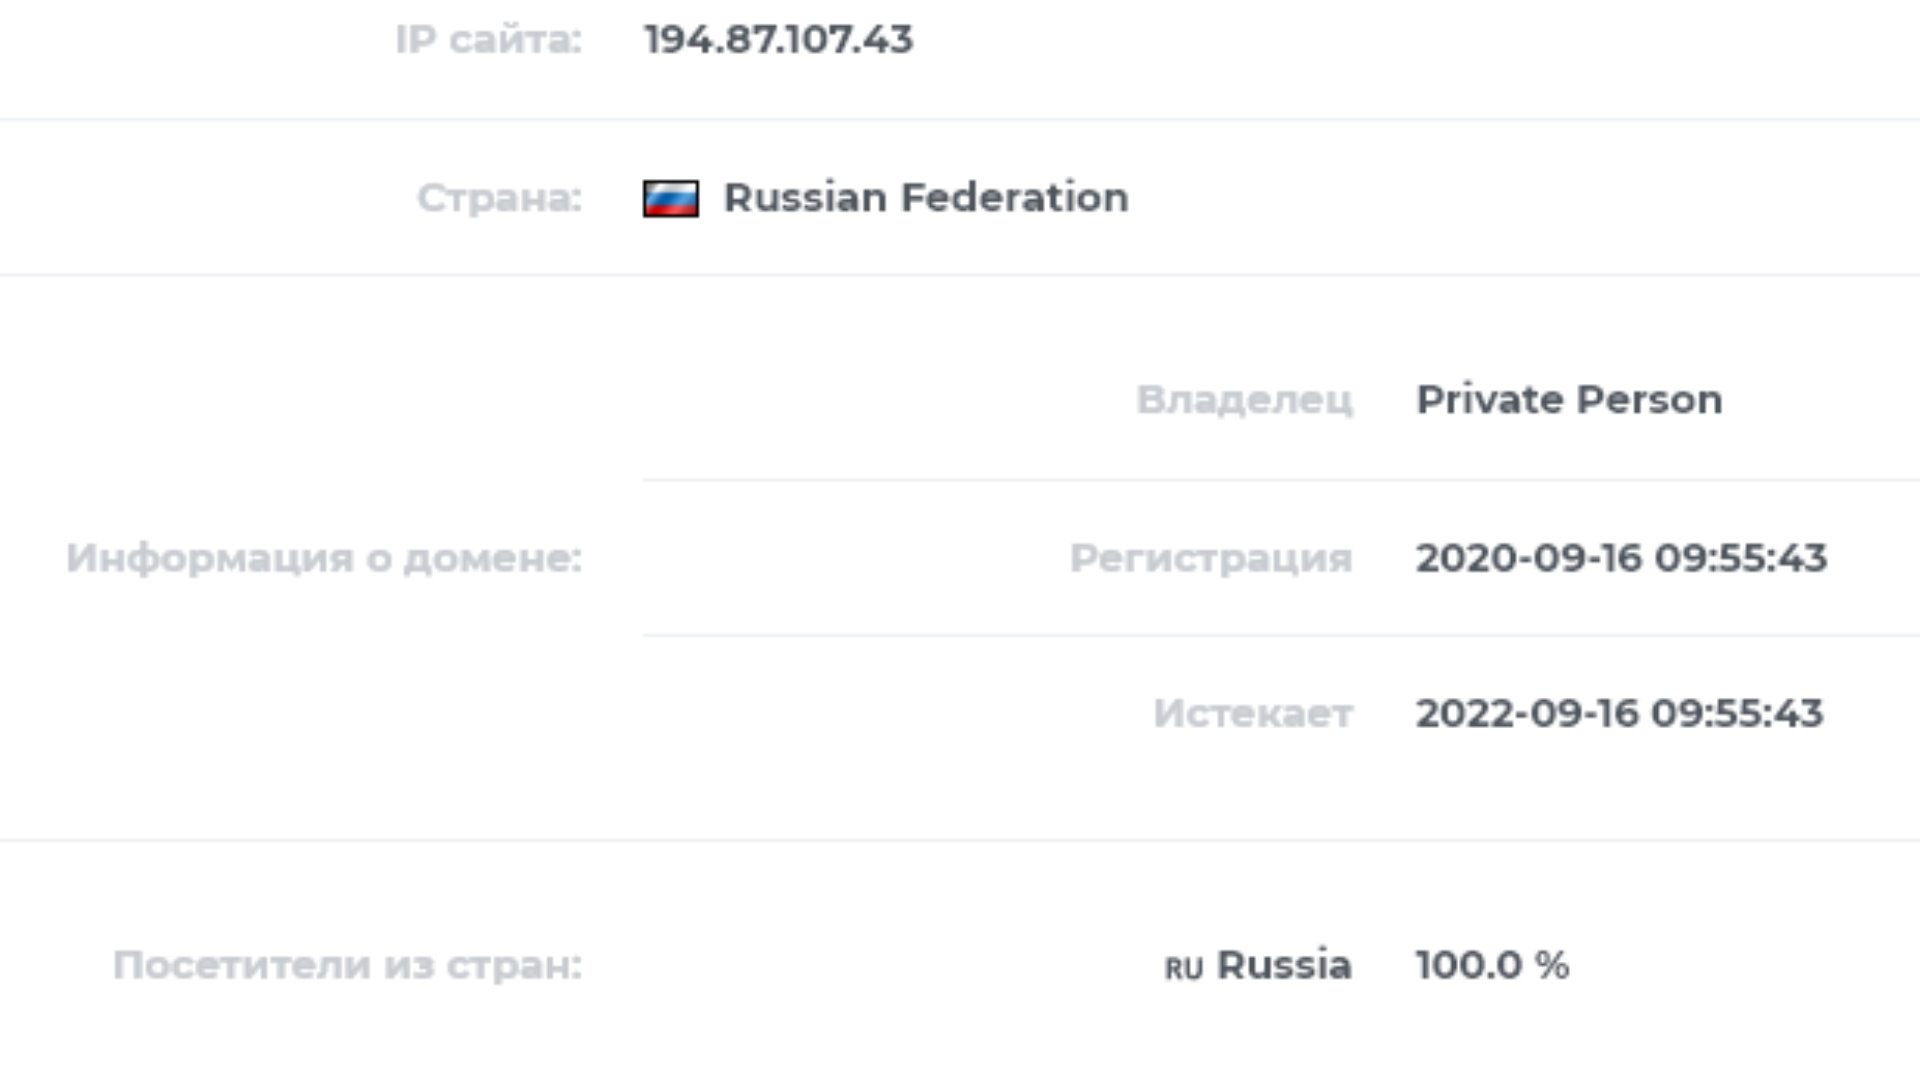Click the RU country code badge
Image resolution: width=1920 pixels, height=1078 pixels.
coord(1183,968)
